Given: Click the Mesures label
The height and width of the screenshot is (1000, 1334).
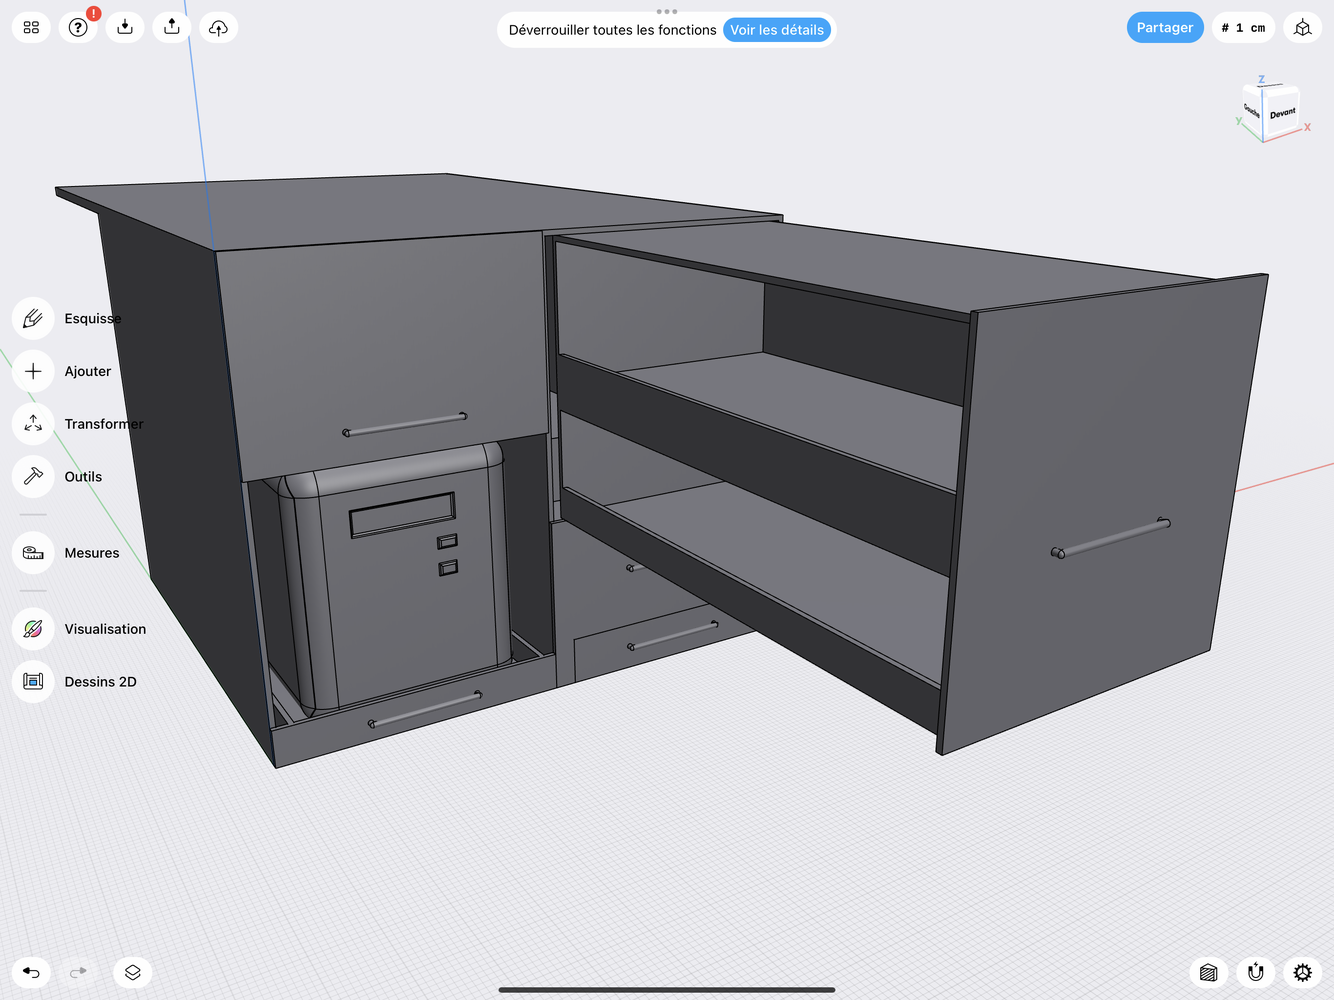Looking at the screenshot, I should tap(92, 553).
